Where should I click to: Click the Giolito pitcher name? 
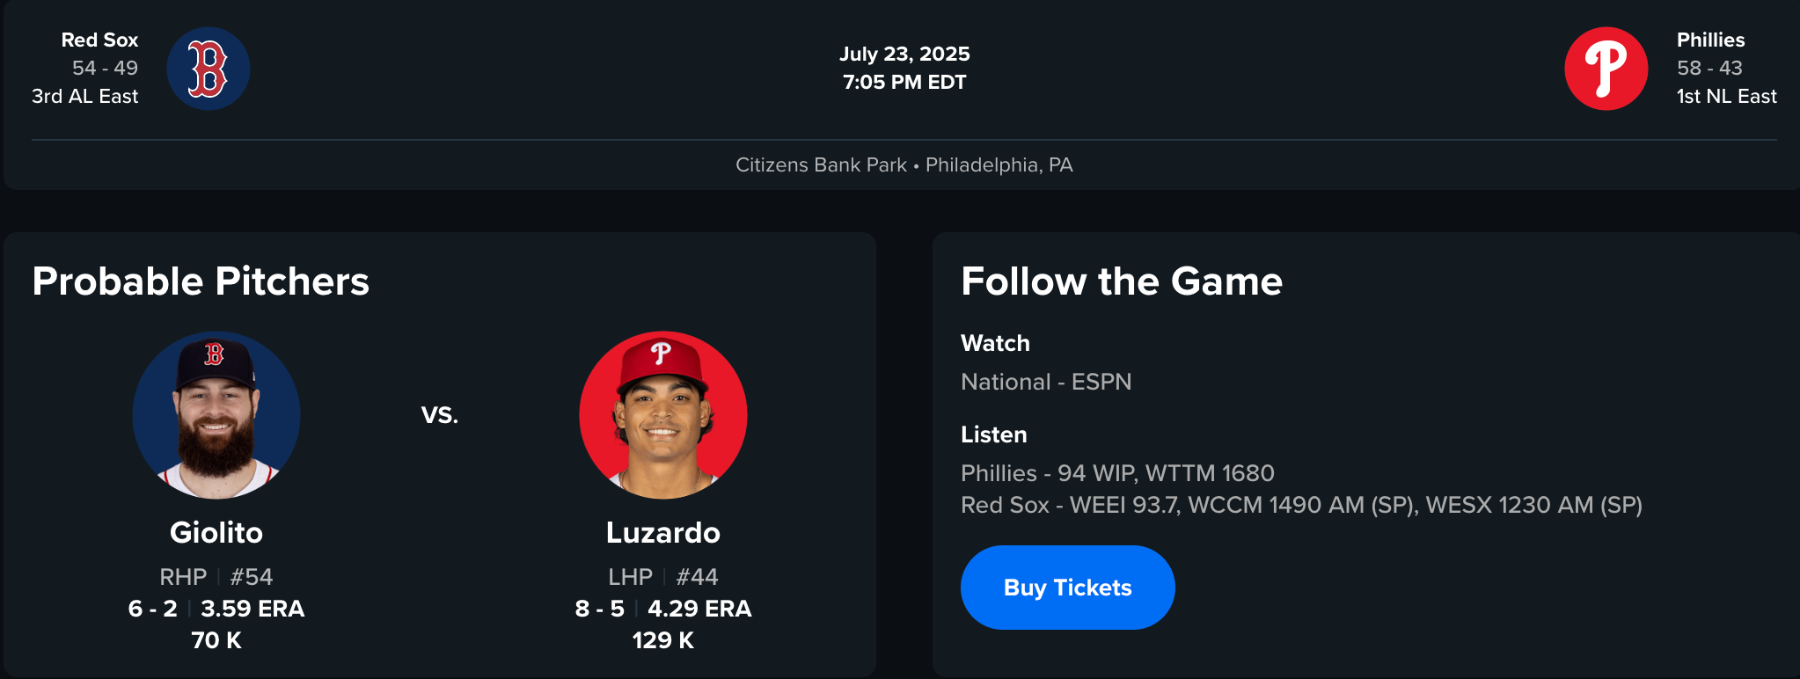pos(216,533)
